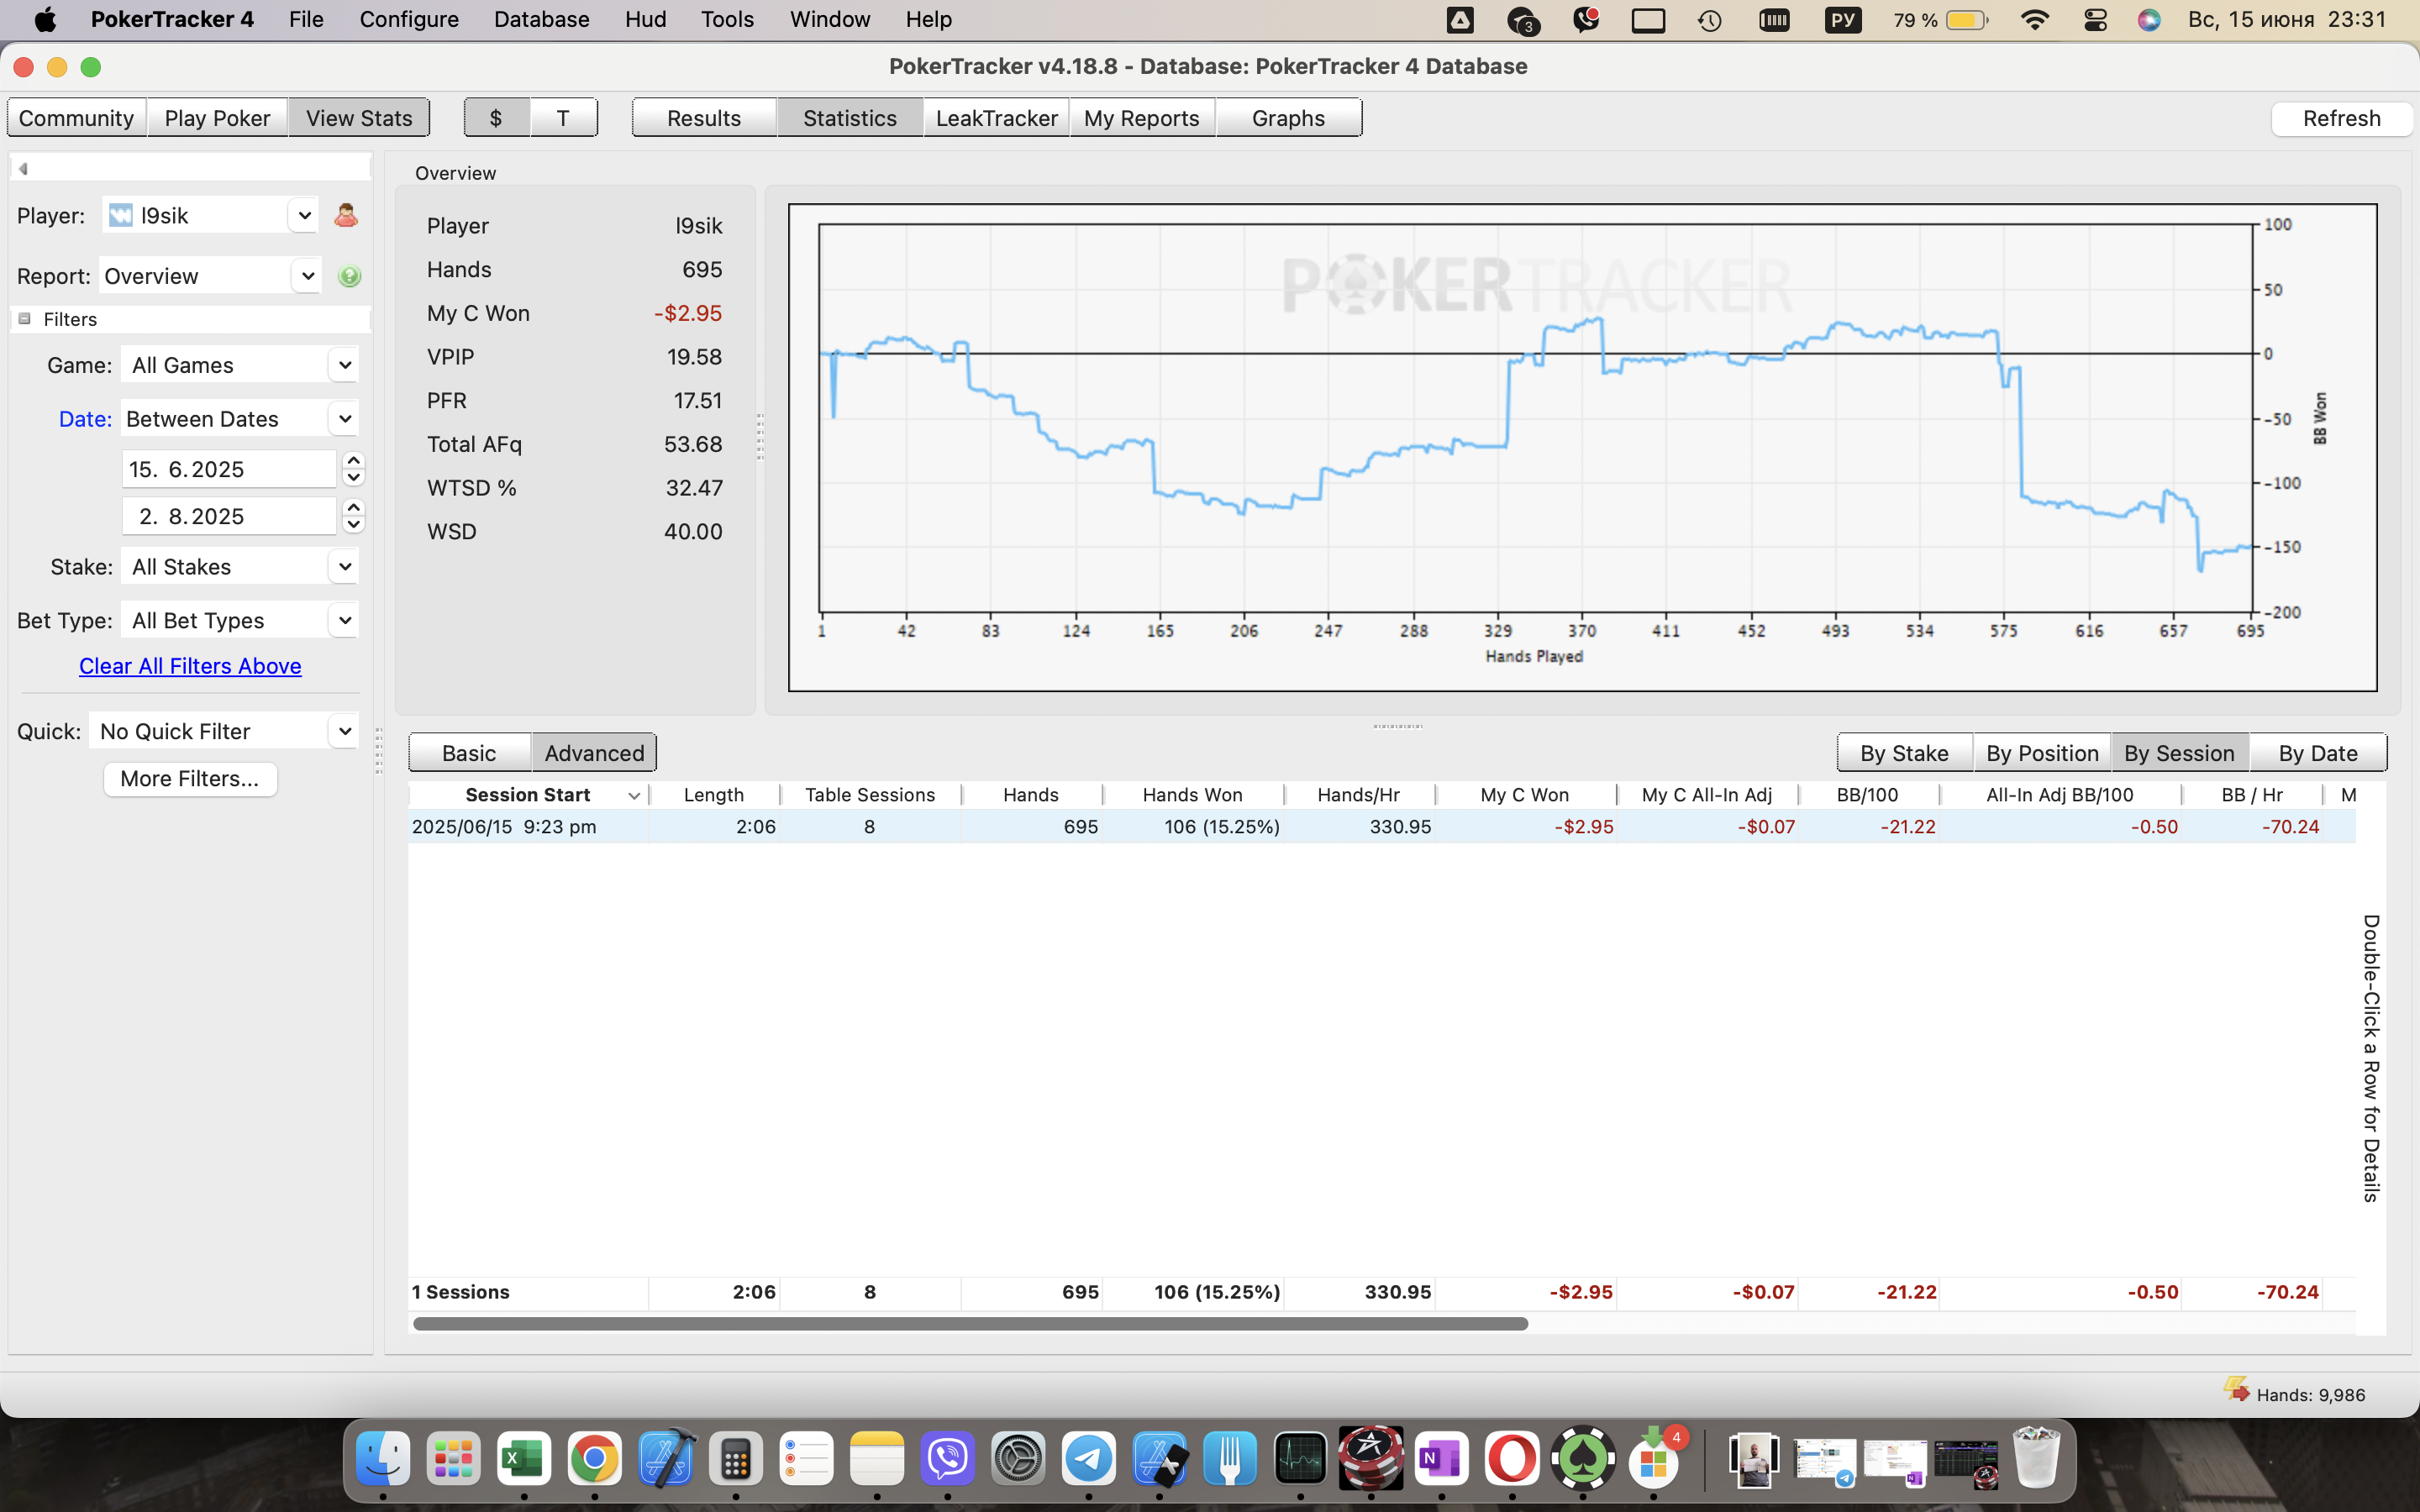Viewport: 2420px width, 1512px height.
Task: Open the Report dropdown
Action: (x=307, y=276)
